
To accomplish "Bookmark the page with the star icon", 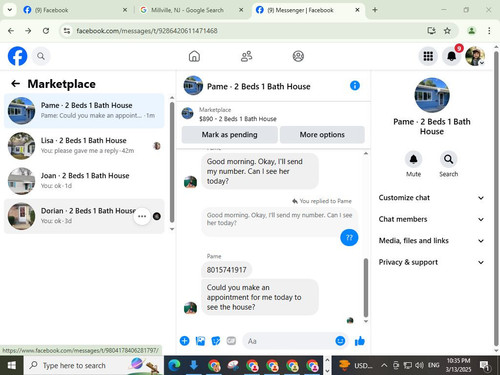I will (447, 31).
